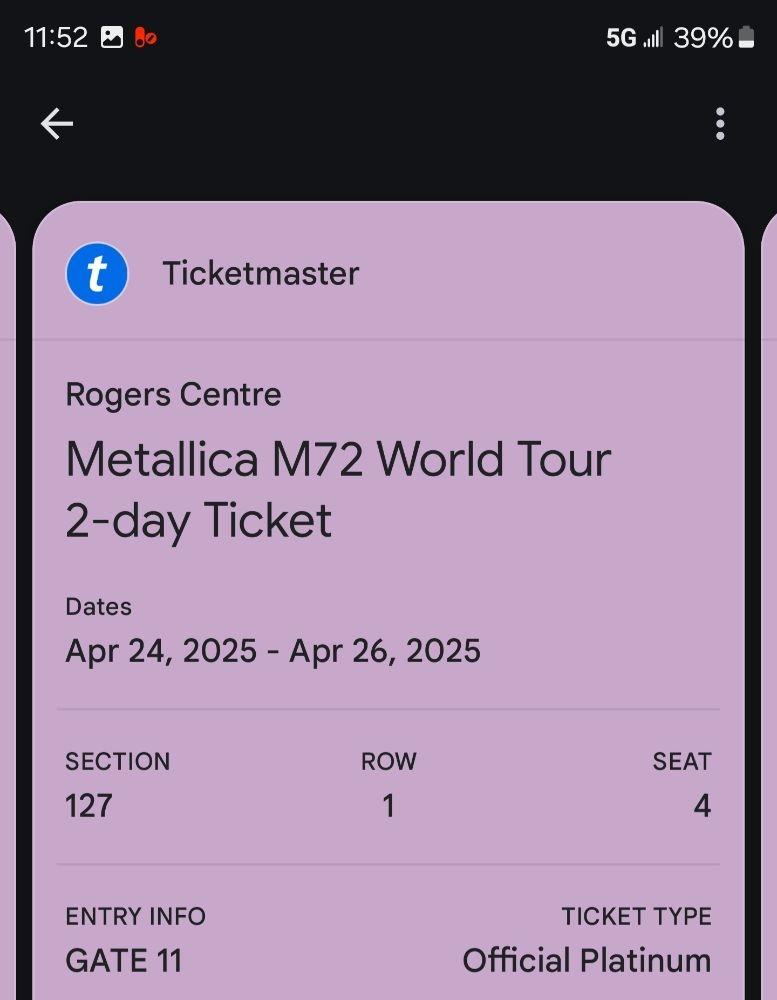Viewport: 777px width, 1000px height.
Task: Tap the section number 127
Action: click(89, 806)
